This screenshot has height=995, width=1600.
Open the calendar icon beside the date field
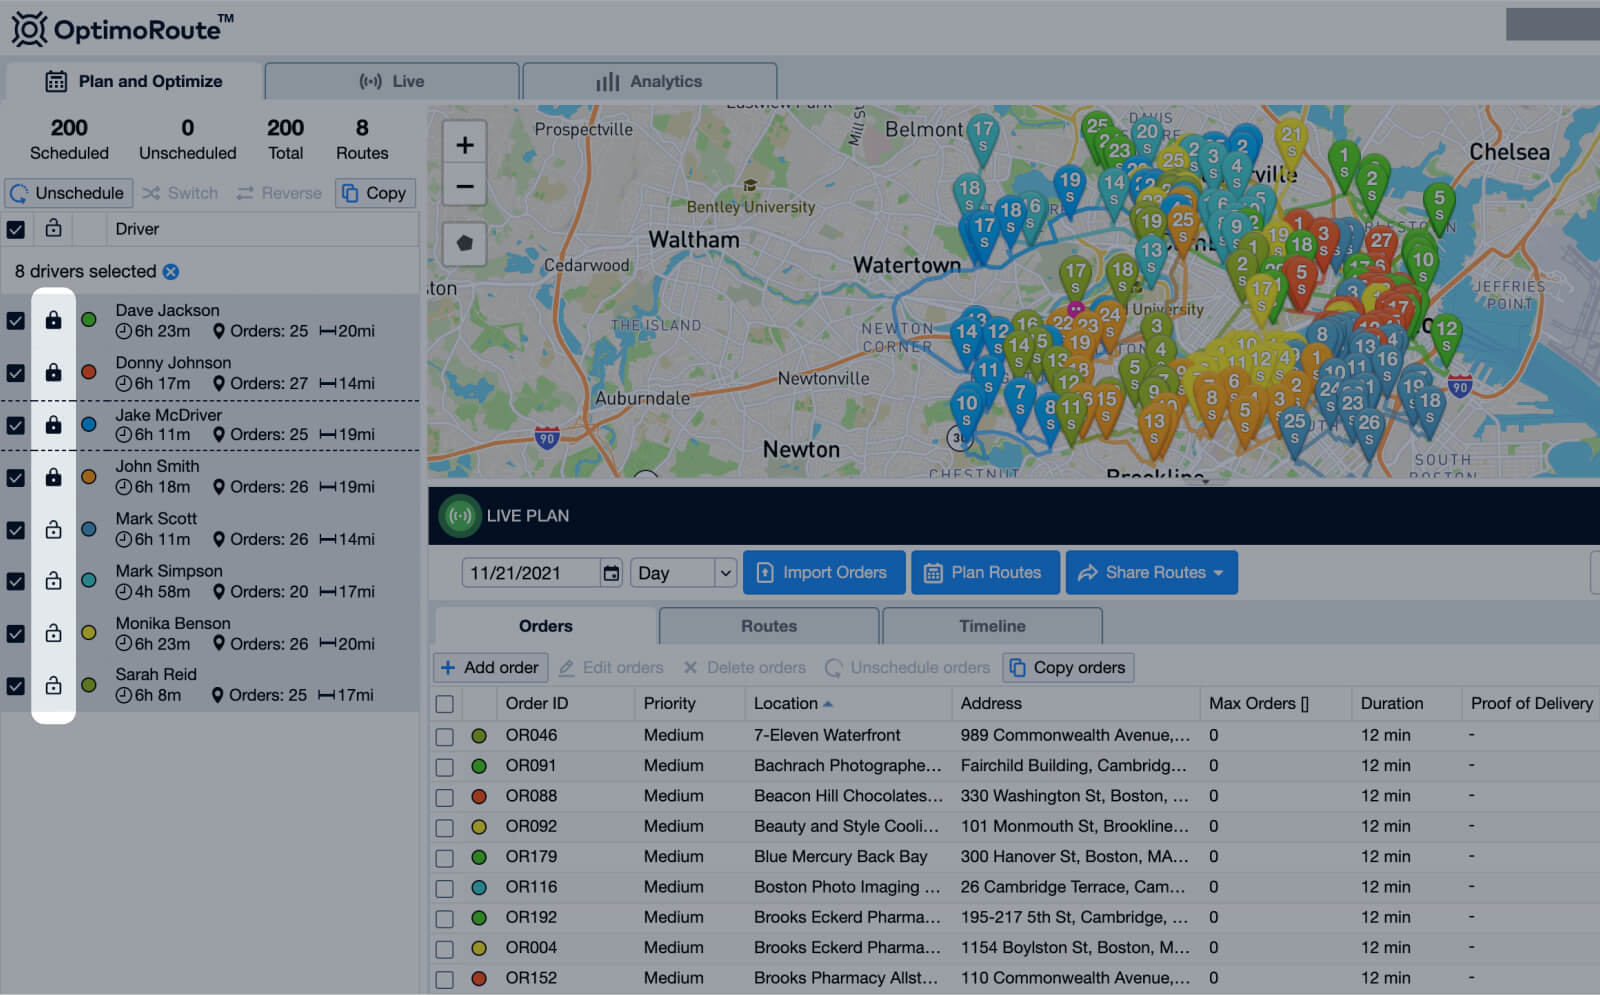point(611,572)
